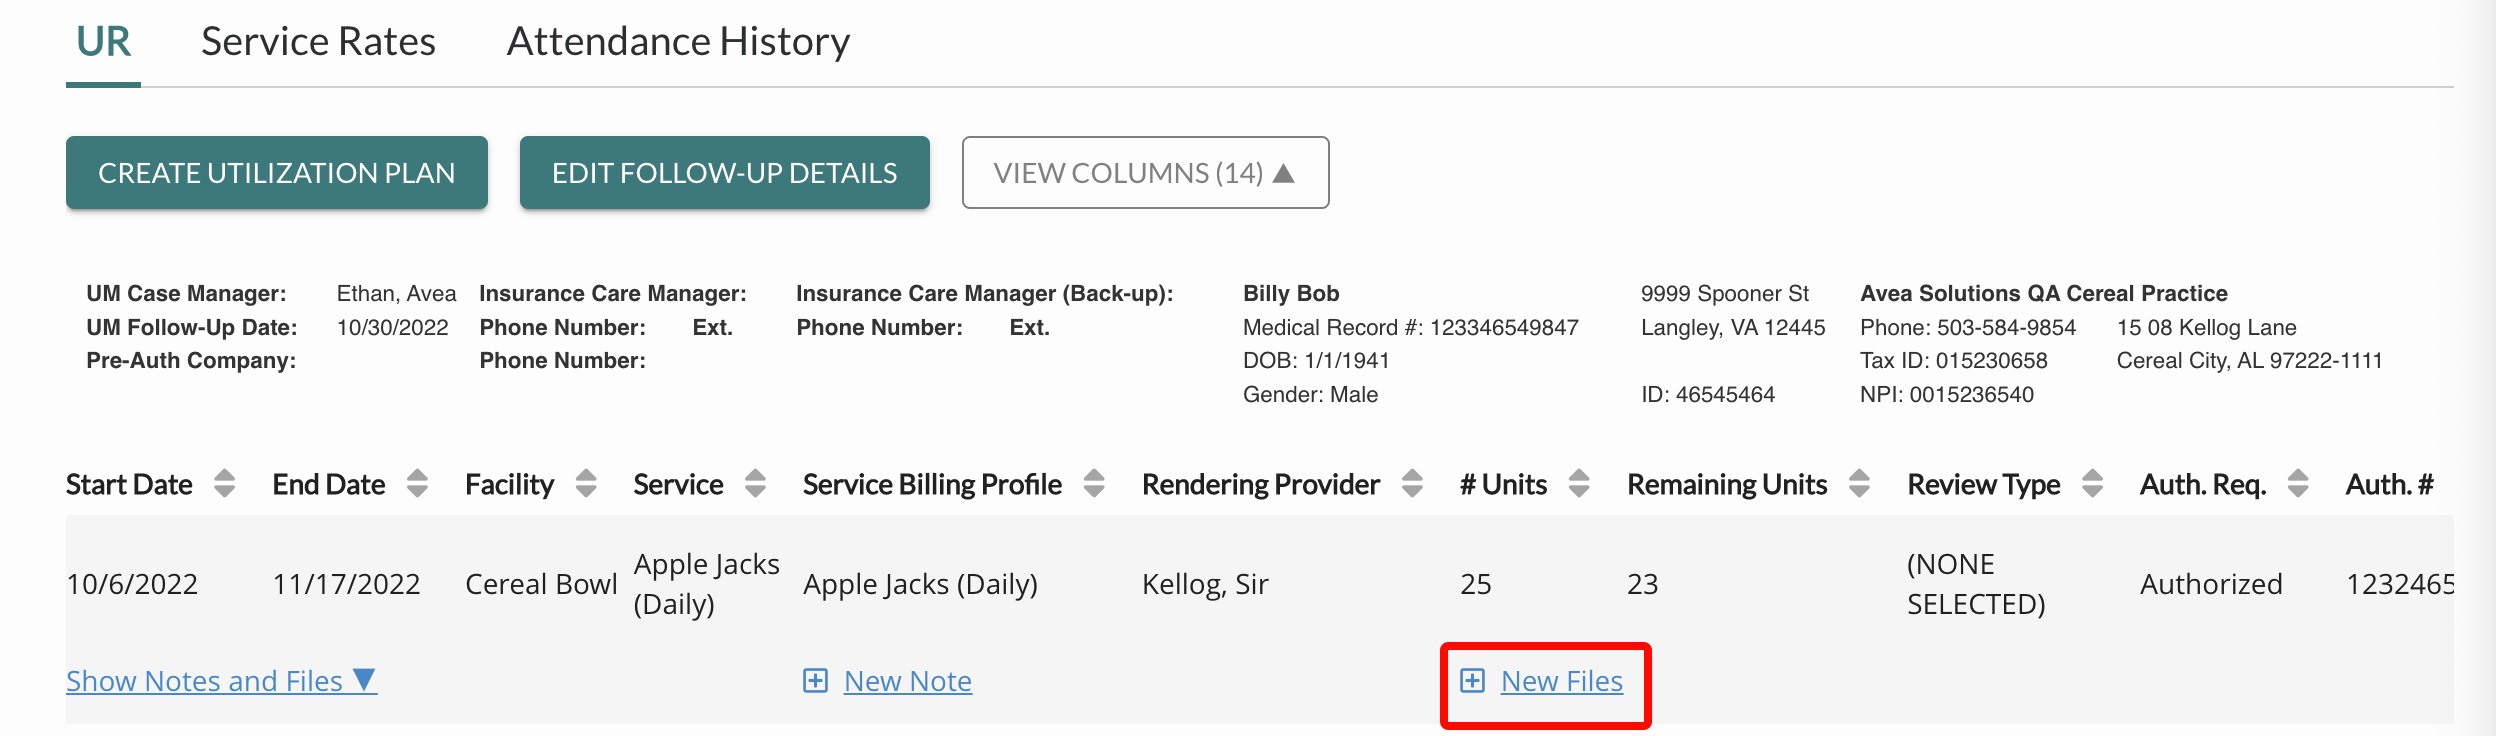Image resolution: width=2496 pixels, height=736 pixels.
Task: Select the Kellog, Sir provider cell
Action: tap(1205, 584)
